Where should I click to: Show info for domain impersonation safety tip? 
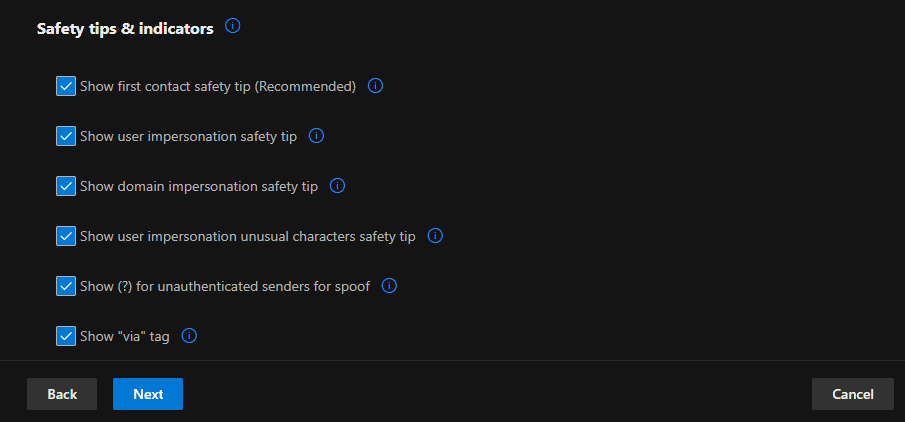pos(337,186)
